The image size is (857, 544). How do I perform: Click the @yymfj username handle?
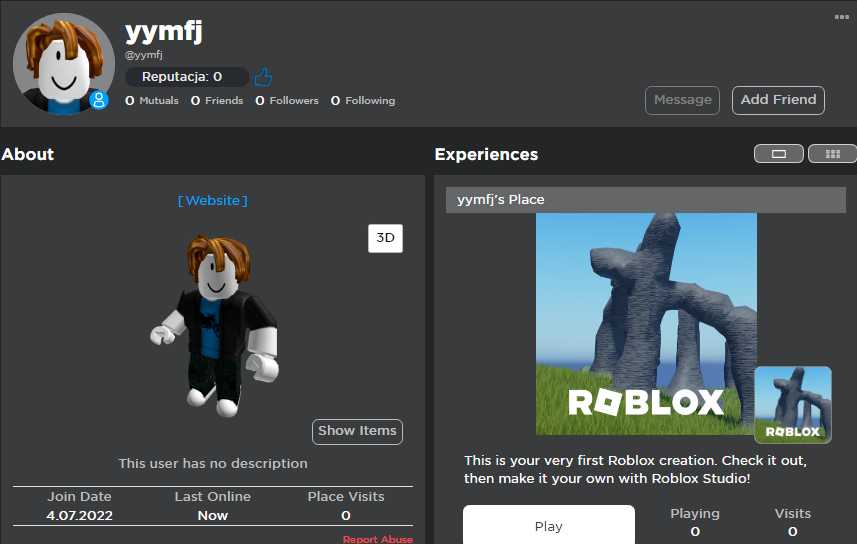pyautogui.click(x=144, y=55)
